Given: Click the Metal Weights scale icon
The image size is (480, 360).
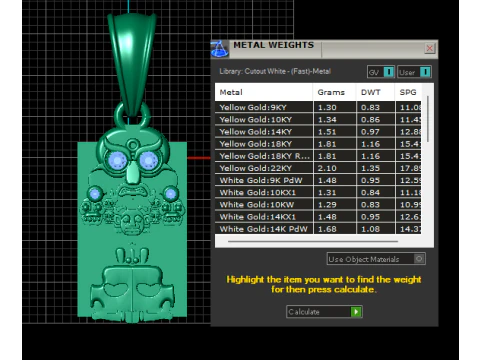Looking at the screenshot, I should [x=220, y=49].
